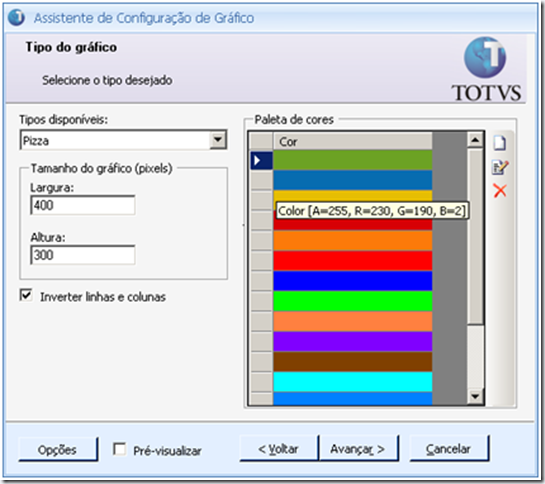Click the palette vertical scrollbar thumb
This screenshot has width=545, height=484.
tap(475, 236)
